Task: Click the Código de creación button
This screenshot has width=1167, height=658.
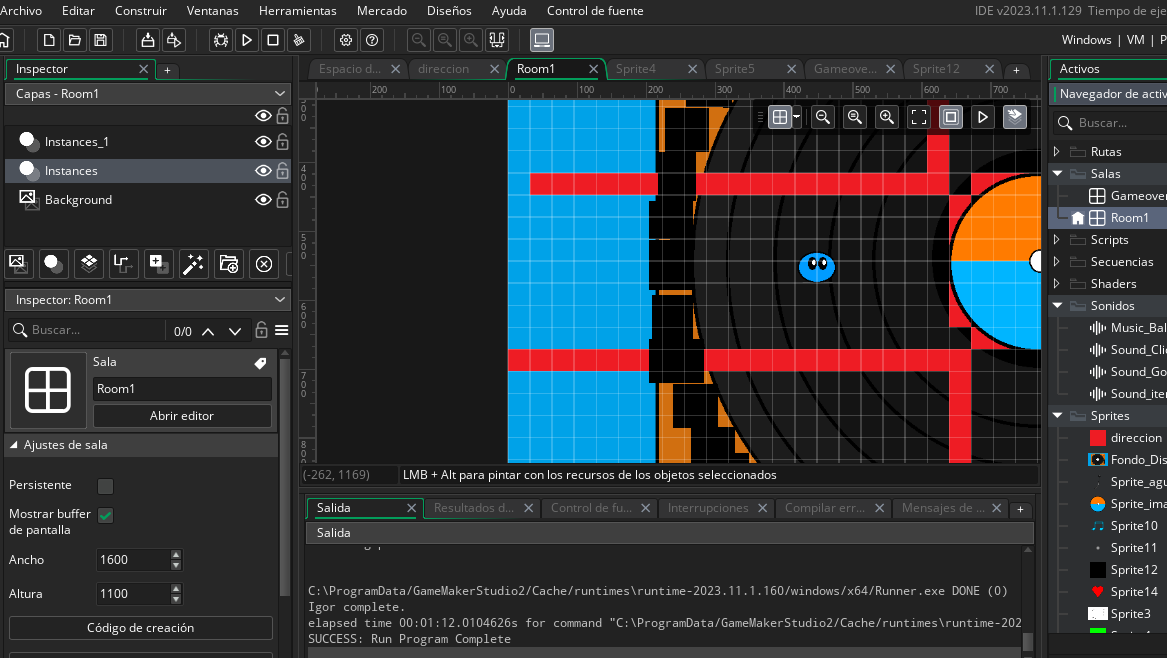Action: (x=140, y=628)
